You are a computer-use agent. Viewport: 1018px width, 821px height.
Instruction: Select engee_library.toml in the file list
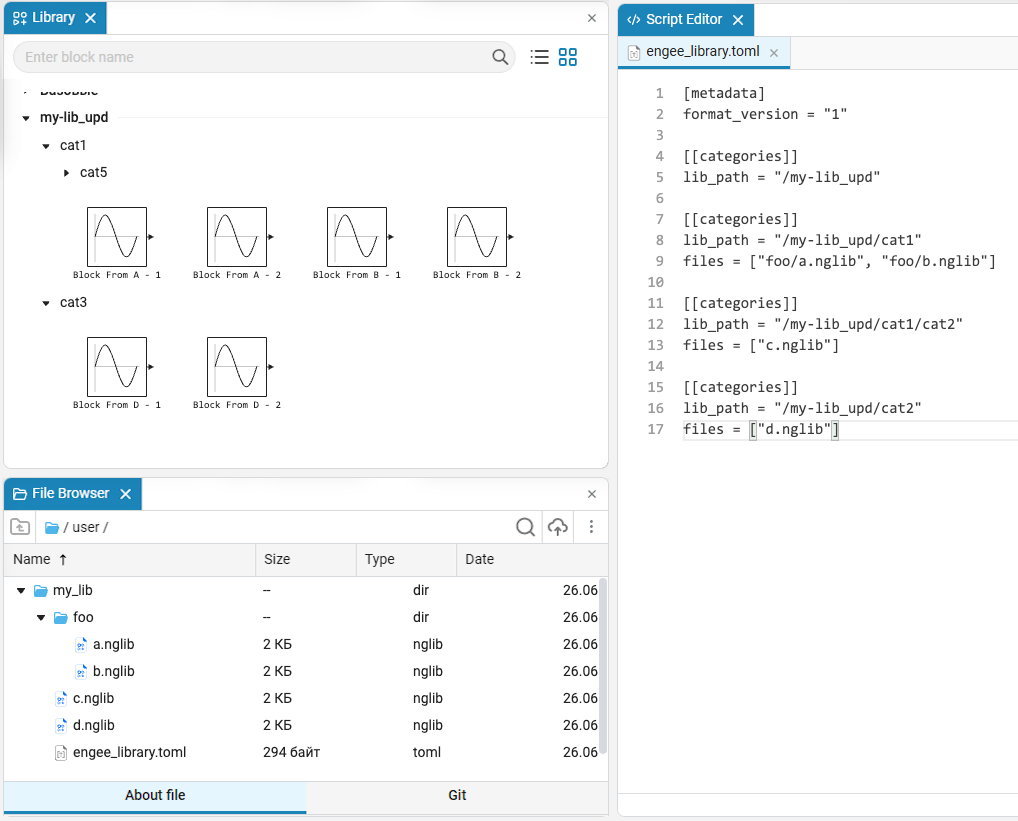click(x=129, y=752)
